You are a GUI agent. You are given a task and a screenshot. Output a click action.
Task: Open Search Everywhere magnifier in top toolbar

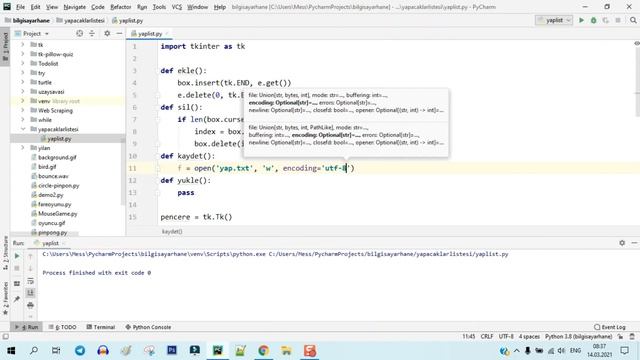633,20
